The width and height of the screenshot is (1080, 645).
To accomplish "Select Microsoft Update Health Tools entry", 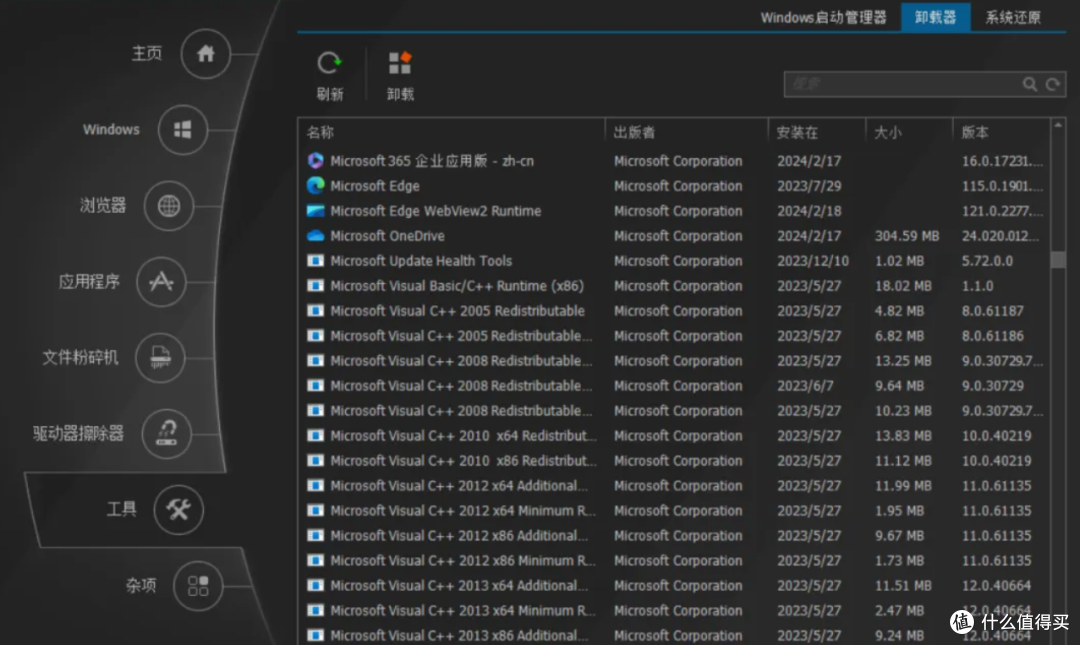I will tap(675, 260).
